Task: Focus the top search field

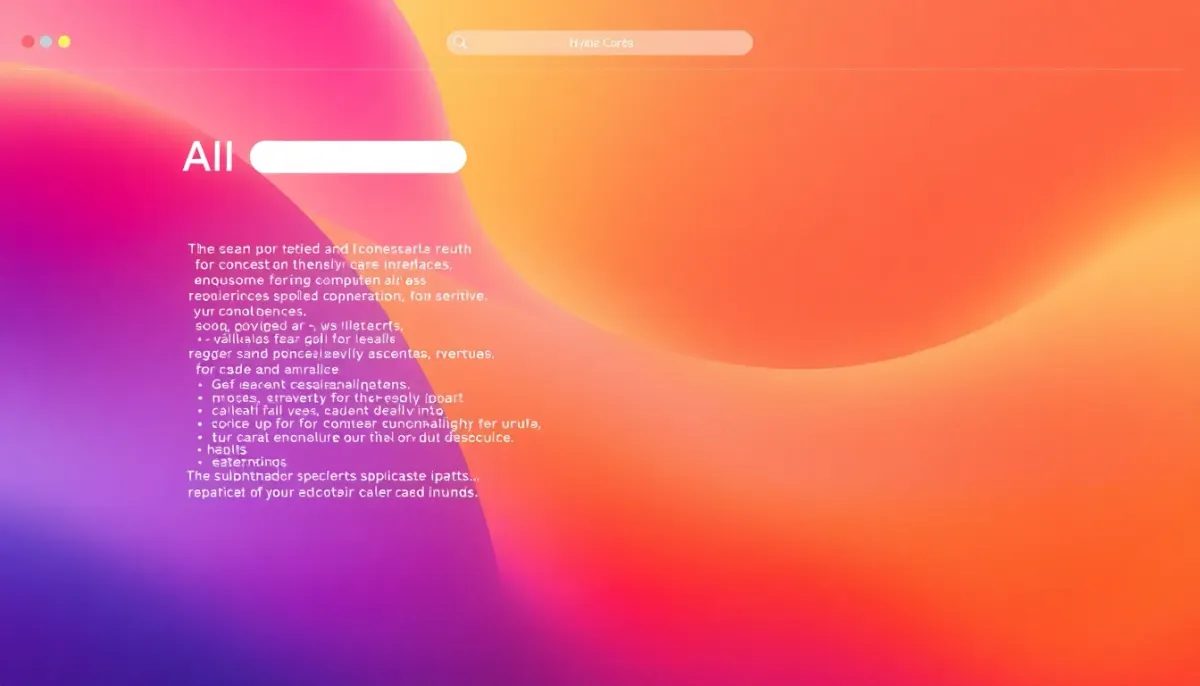Action: pyautogui.click(x=600, y=42)
